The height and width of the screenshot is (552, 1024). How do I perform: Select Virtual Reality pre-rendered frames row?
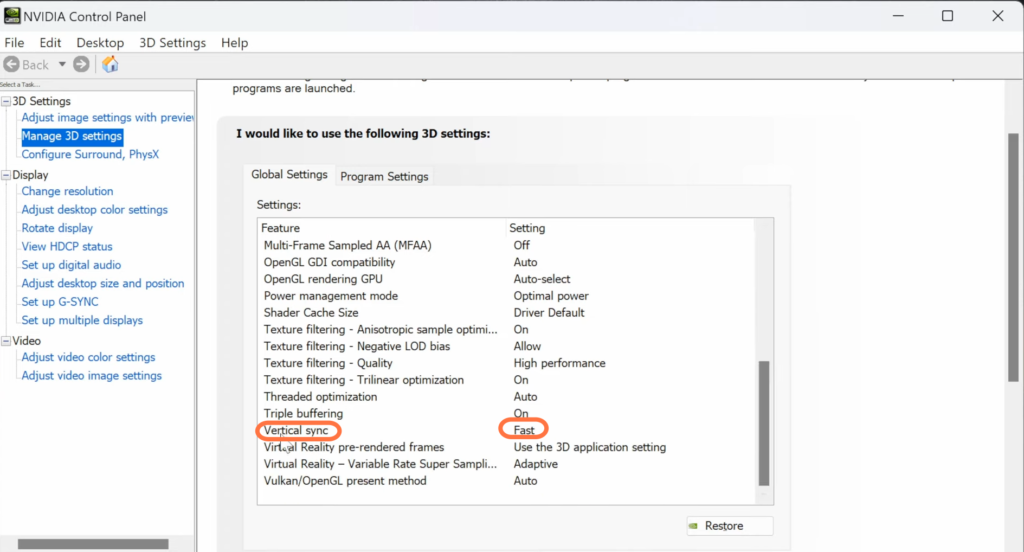(506, 447)
